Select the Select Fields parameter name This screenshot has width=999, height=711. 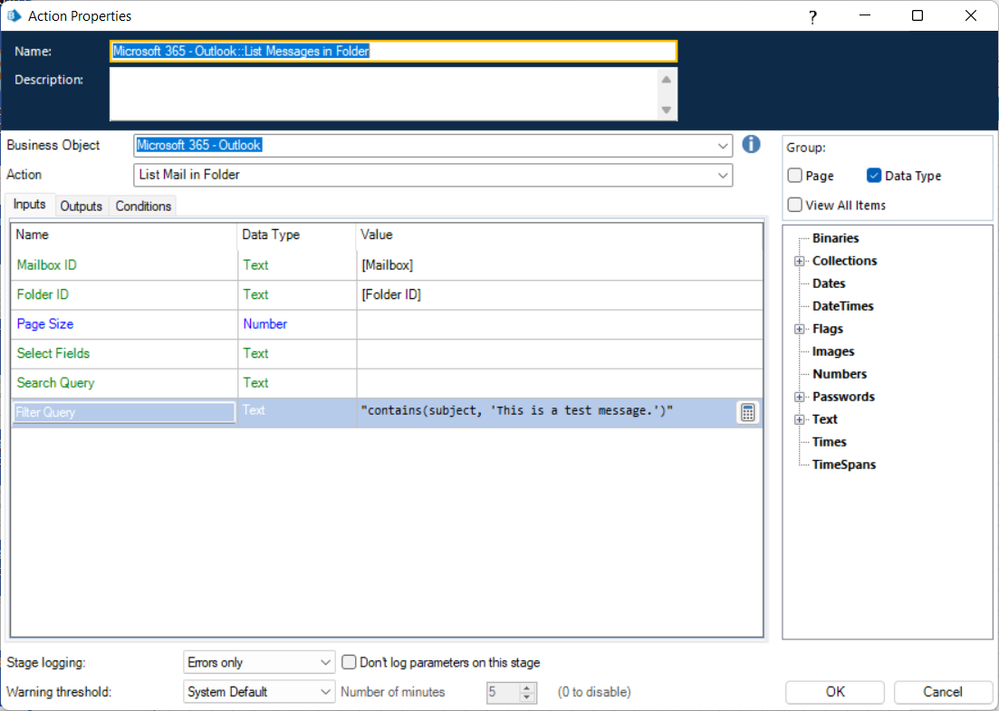click(53, 353)
